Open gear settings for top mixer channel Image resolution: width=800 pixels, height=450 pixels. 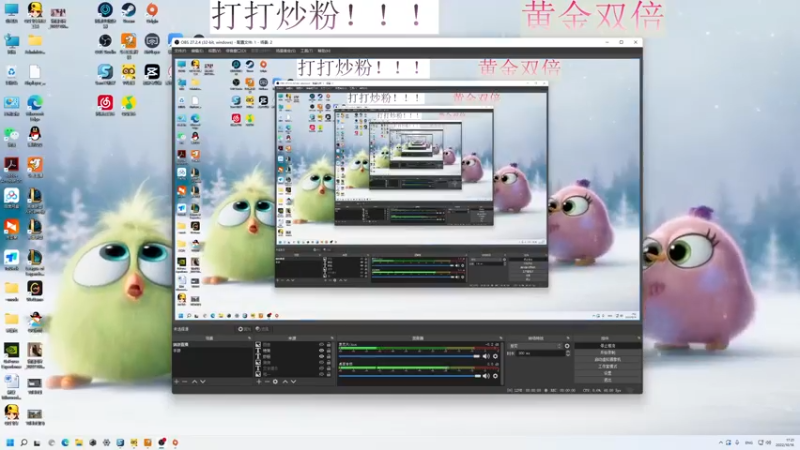(495, 356)
